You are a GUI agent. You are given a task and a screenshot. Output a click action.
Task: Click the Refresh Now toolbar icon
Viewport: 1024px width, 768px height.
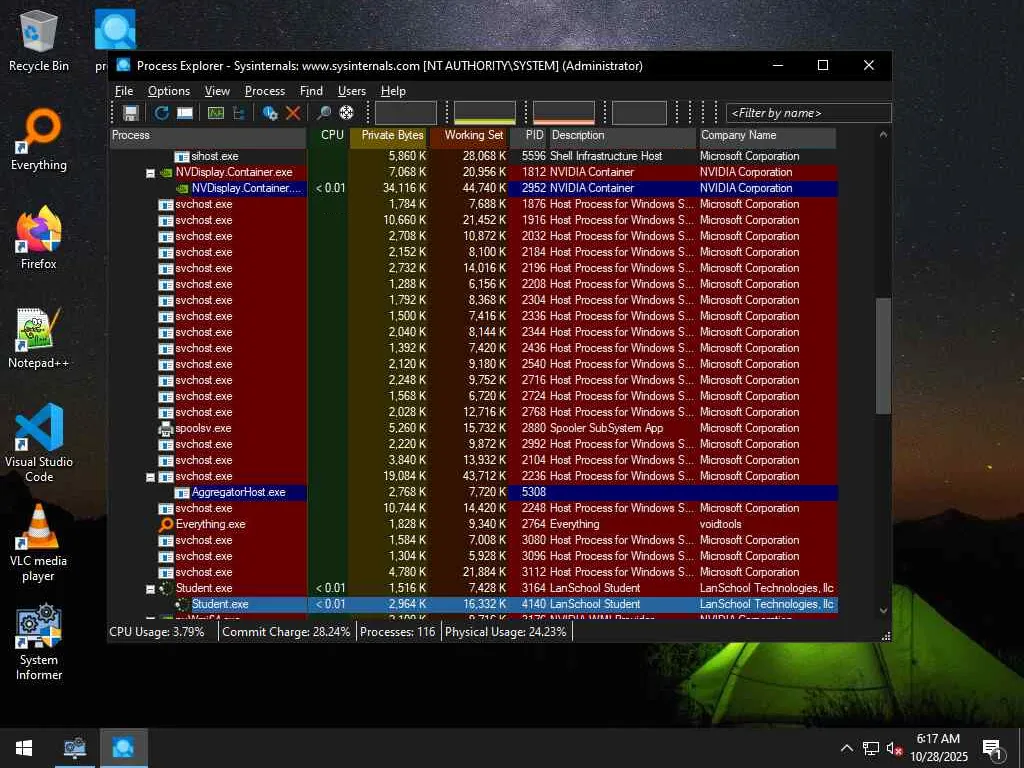coord(161,113)
